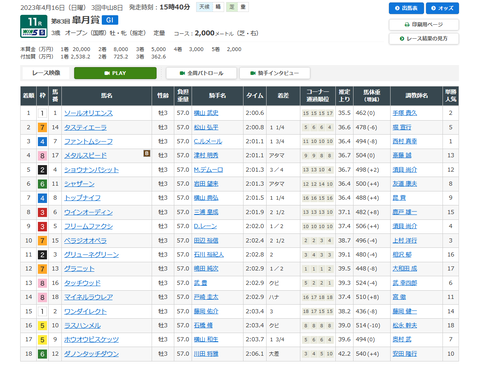Open the 全周パトロール video
Viewport: 480px width, 366px height.
click(x=201, y=73)
